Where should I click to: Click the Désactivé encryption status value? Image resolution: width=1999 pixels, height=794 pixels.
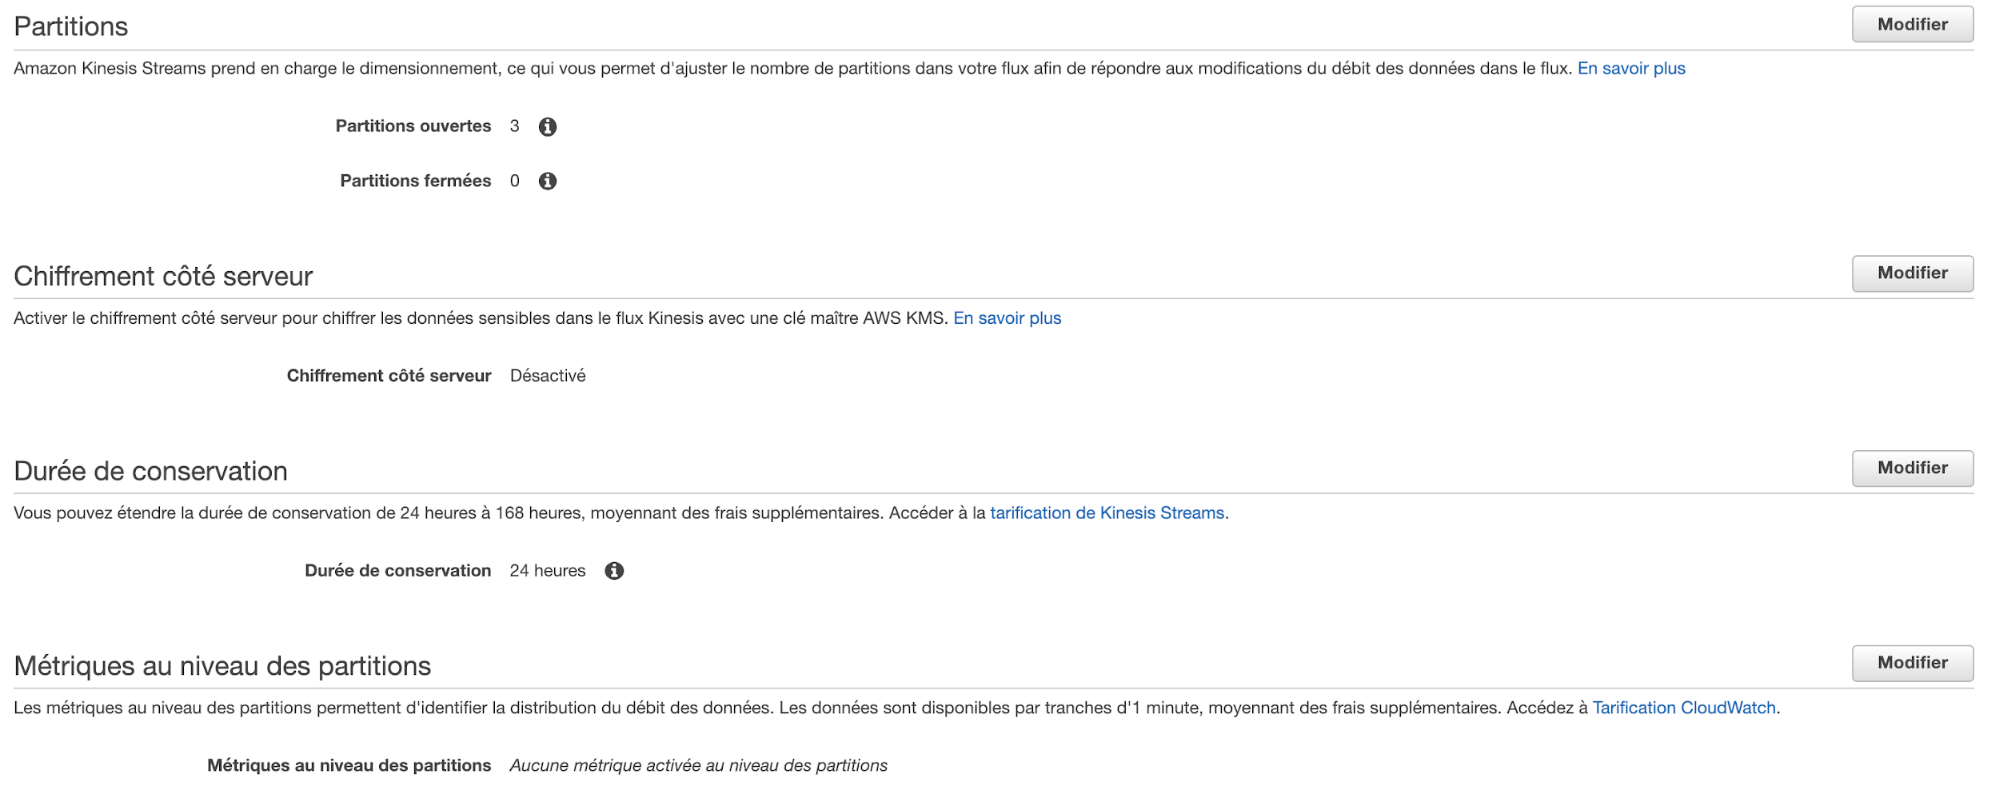(548, 376)
